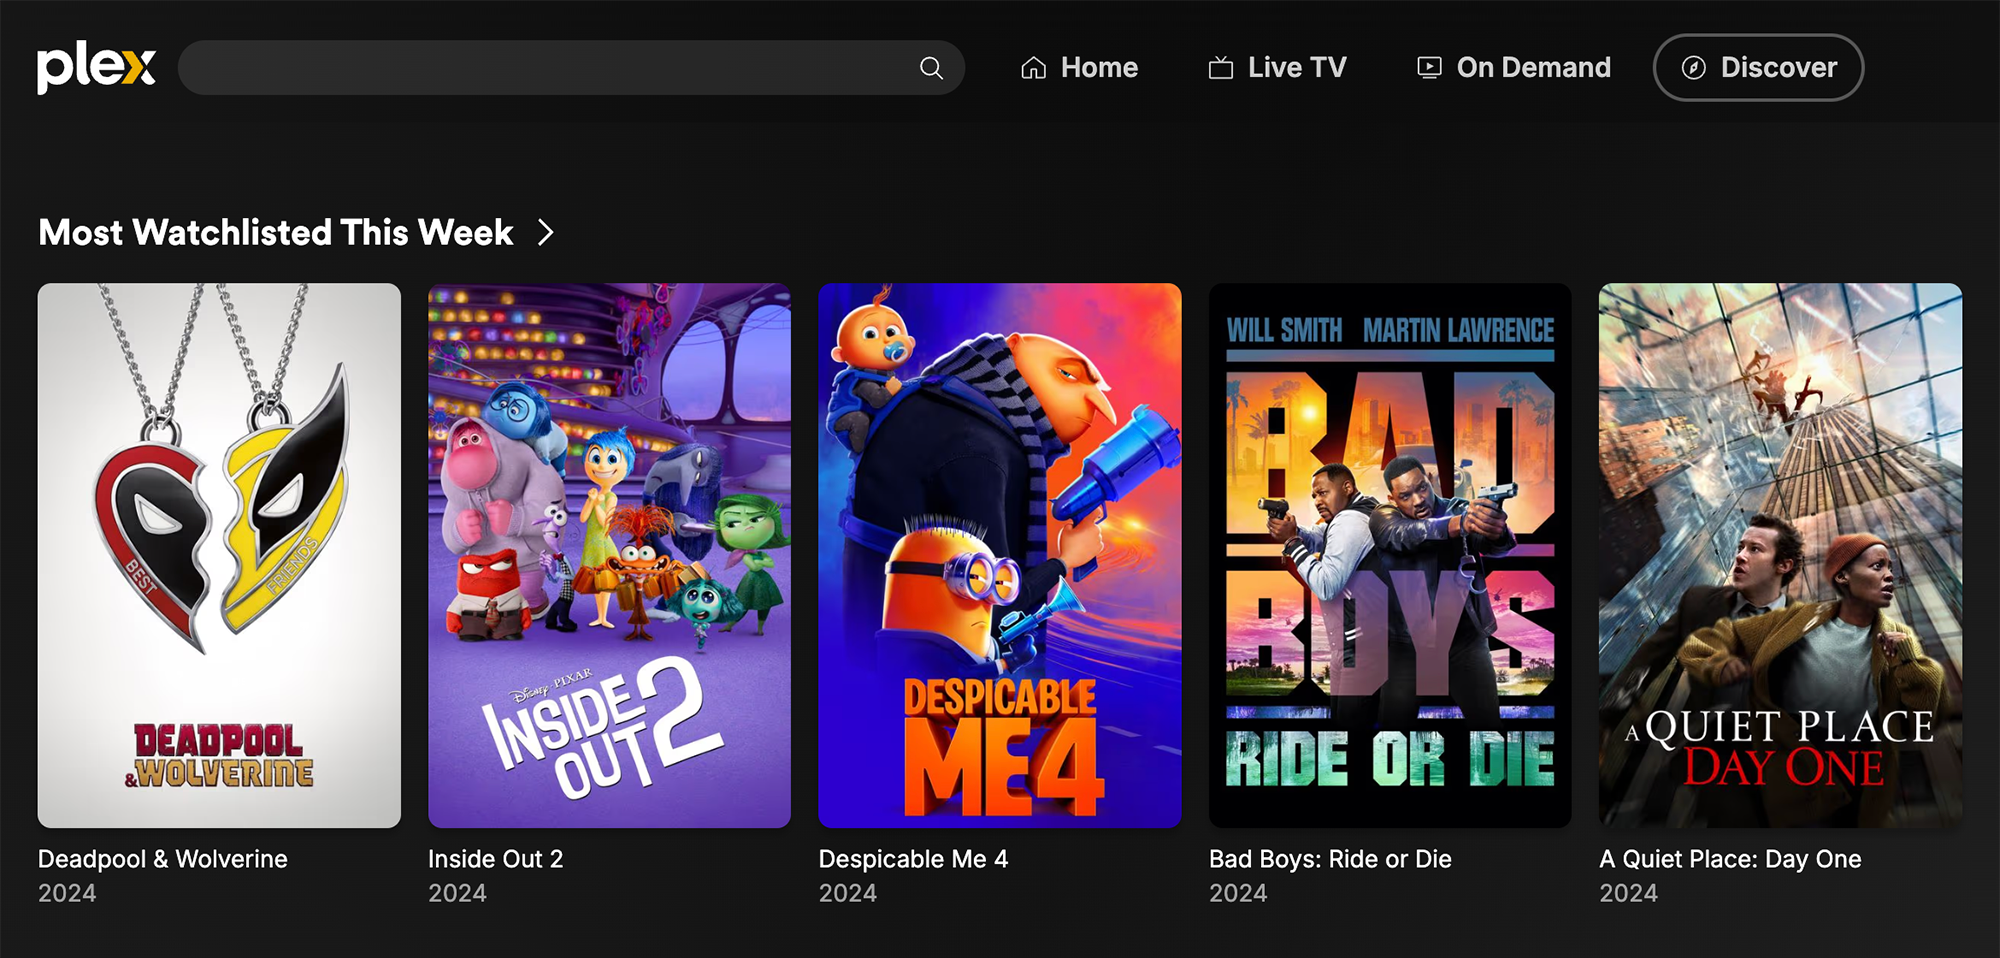Screen dimensions: 2000x958
Task: Focus the search input field
Action: tap(571, 68)
